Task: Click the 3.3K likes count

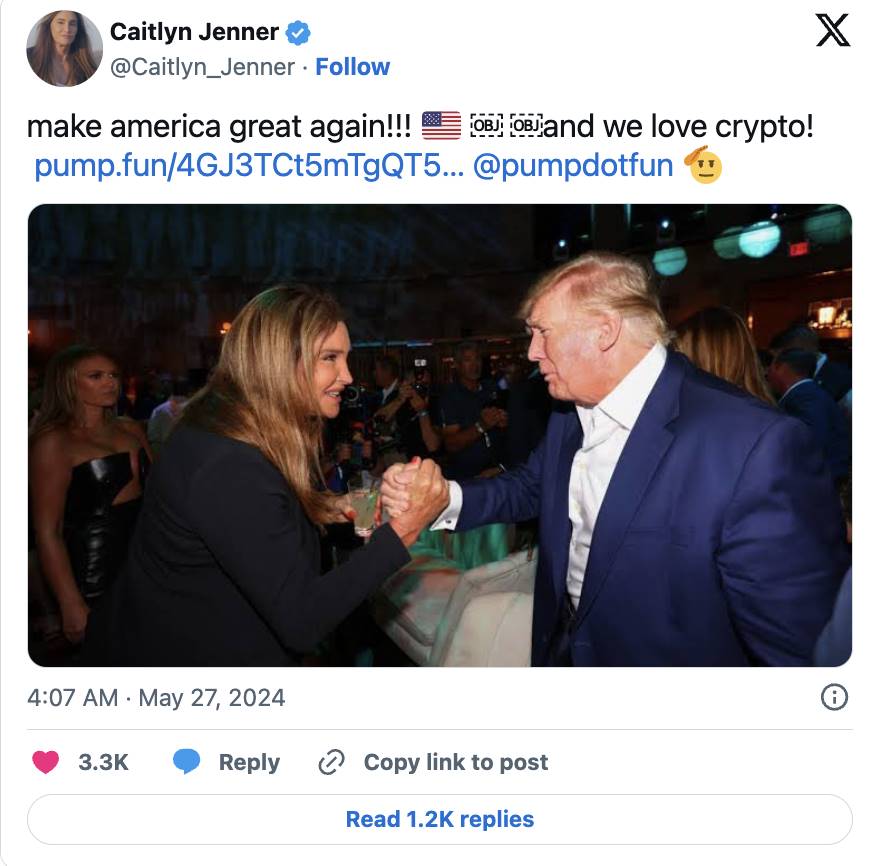Action: (104, 762)
